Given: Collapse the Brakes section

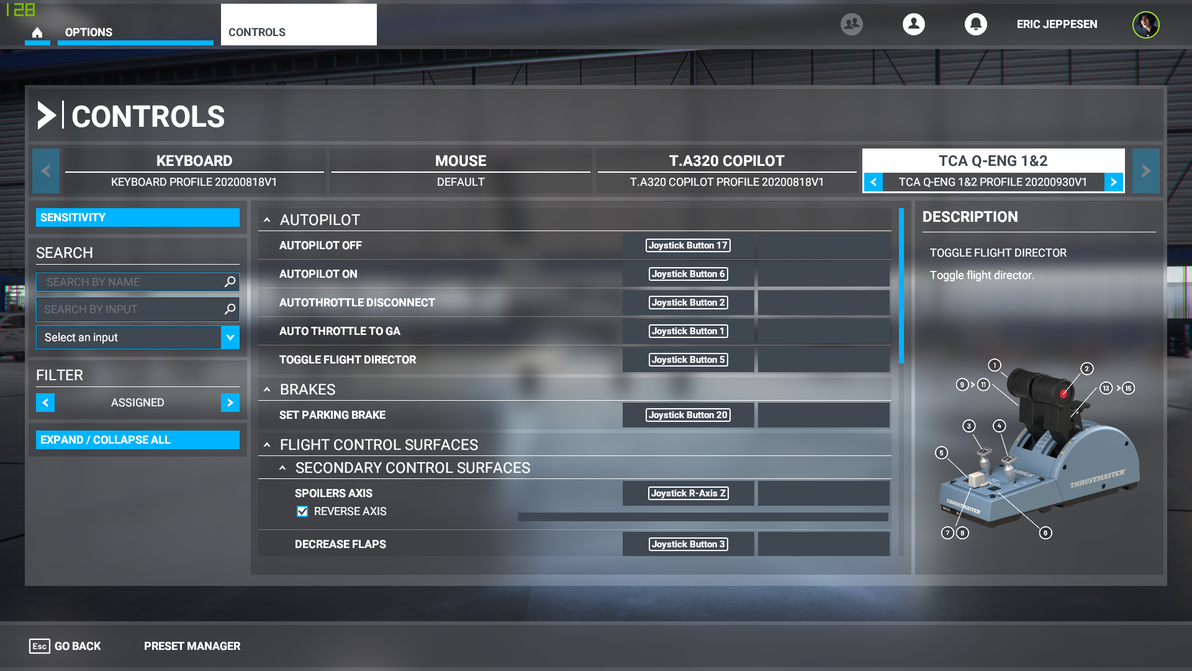Looking at the screenshot, I should 267,389.
